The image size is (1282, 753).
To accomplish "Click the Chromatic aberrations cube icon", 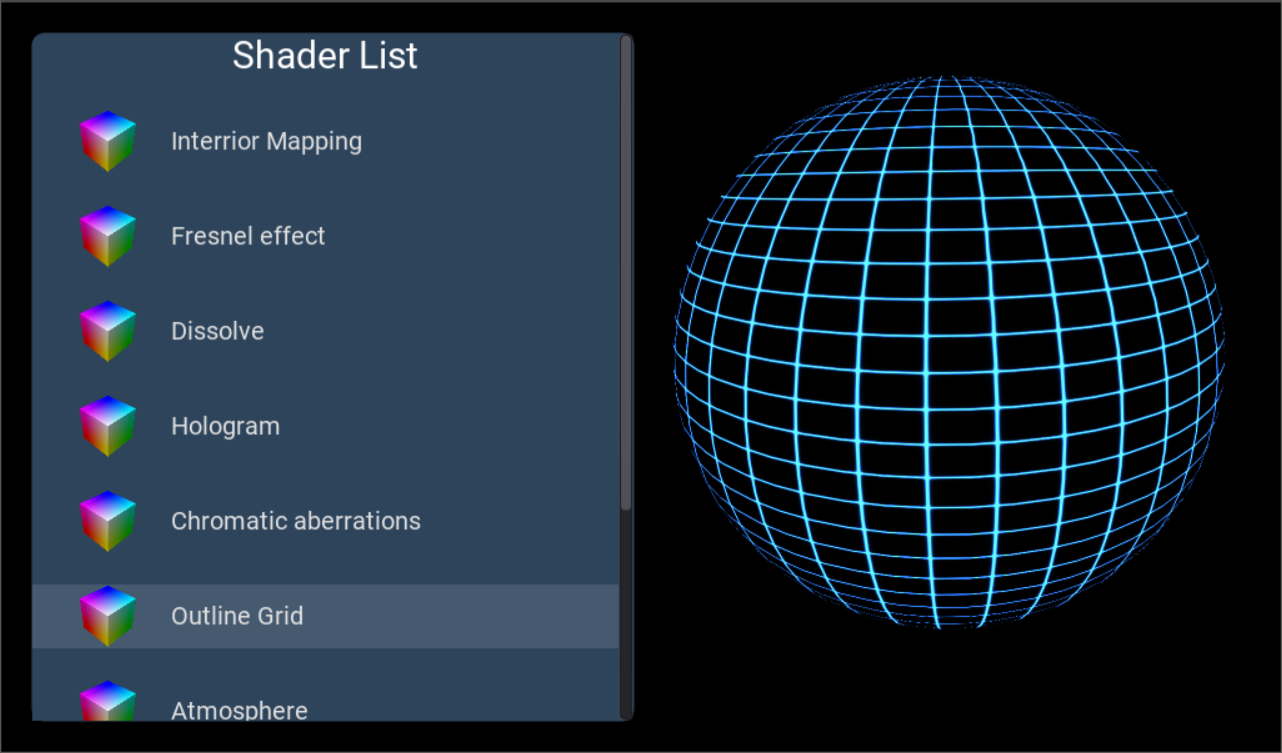I will pyautogui.click(x=108, y=520).
